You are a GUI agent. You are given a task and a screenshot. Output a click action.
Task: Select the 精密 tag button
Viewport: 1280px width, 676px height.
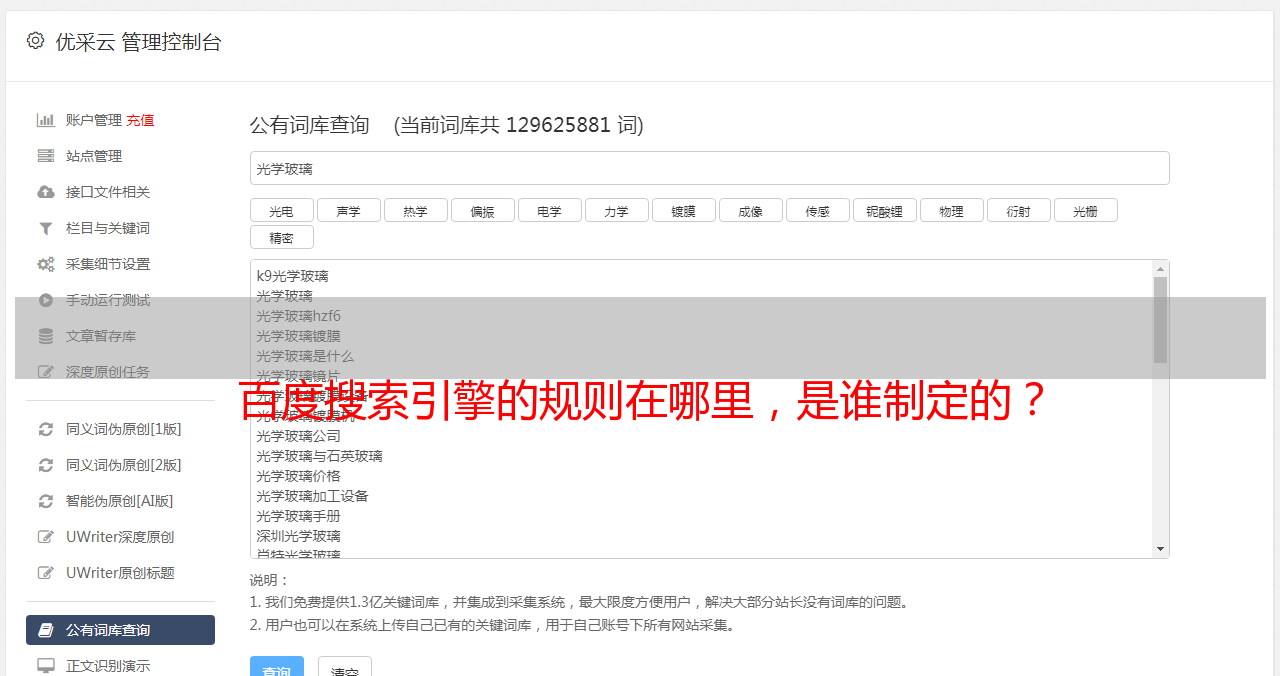[x=281, y=237]
